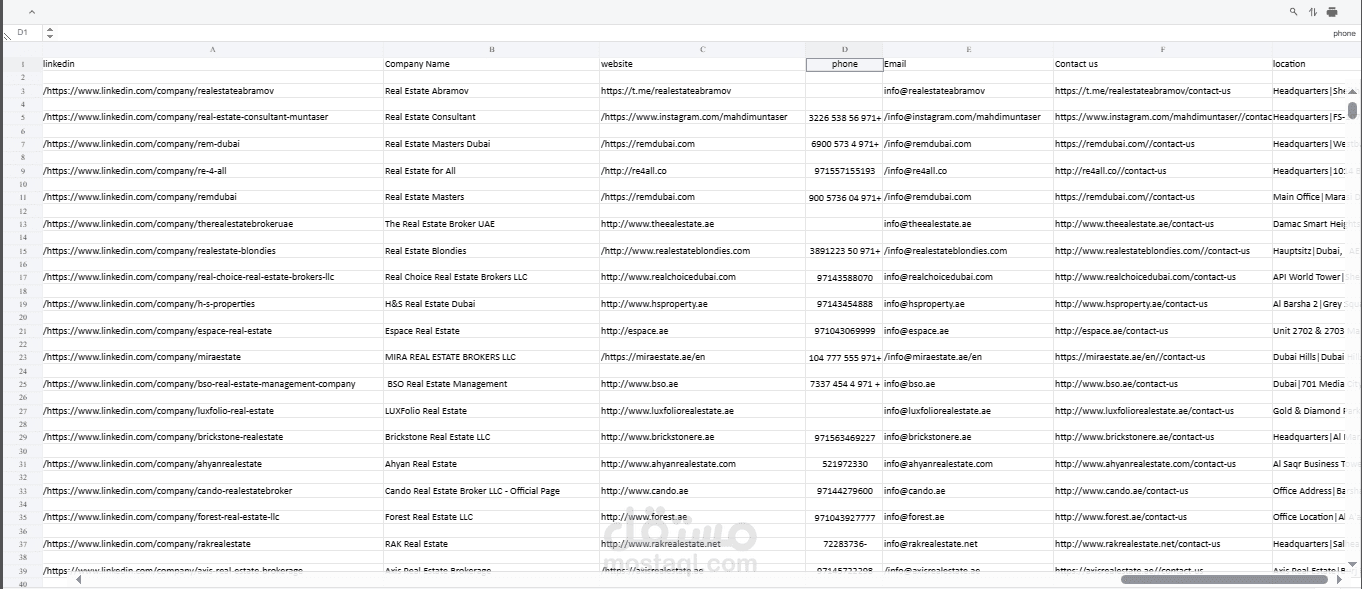Click 'Brickstone Real Estate LLC' cell
The height and width of the screenshot is (589, 1362).
(x=492, y=437)
